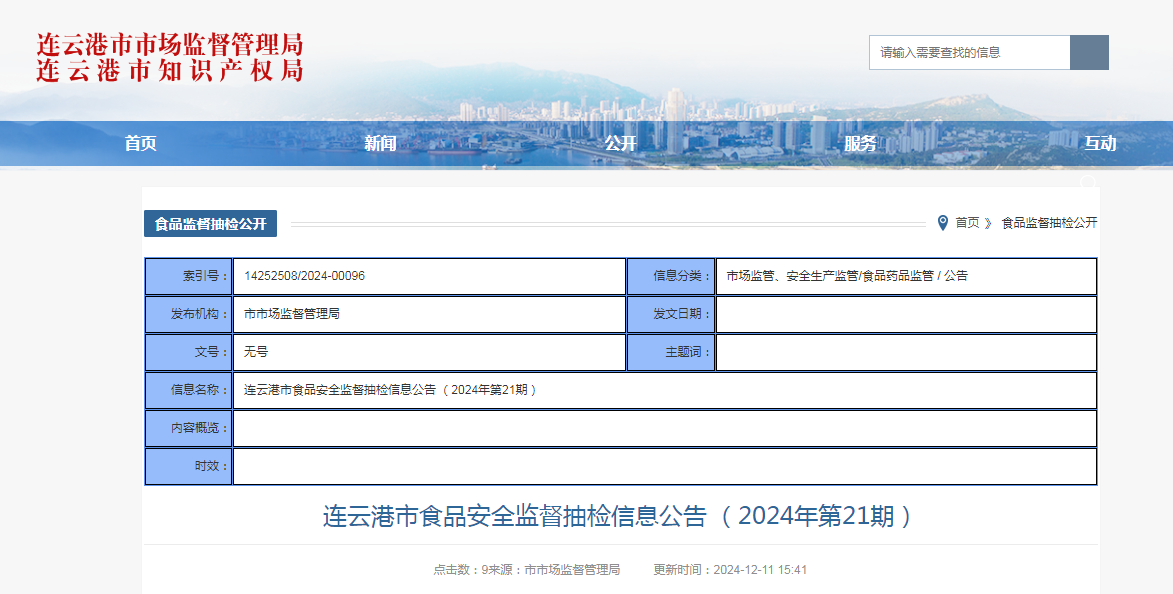Click the 发布机构 label cell
Viewport: 1173px width, 594px height.
click(x=189, y=314)
